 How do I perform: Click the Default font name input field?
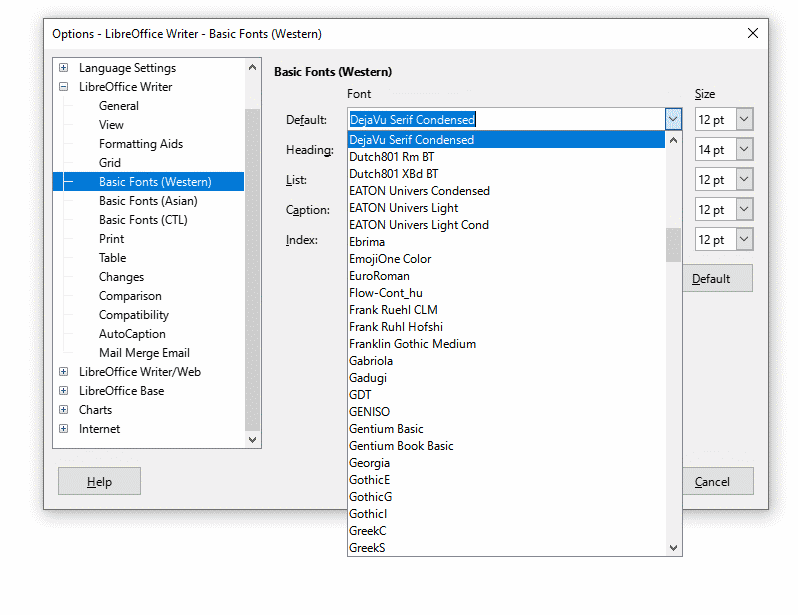[x=506, y=120]
